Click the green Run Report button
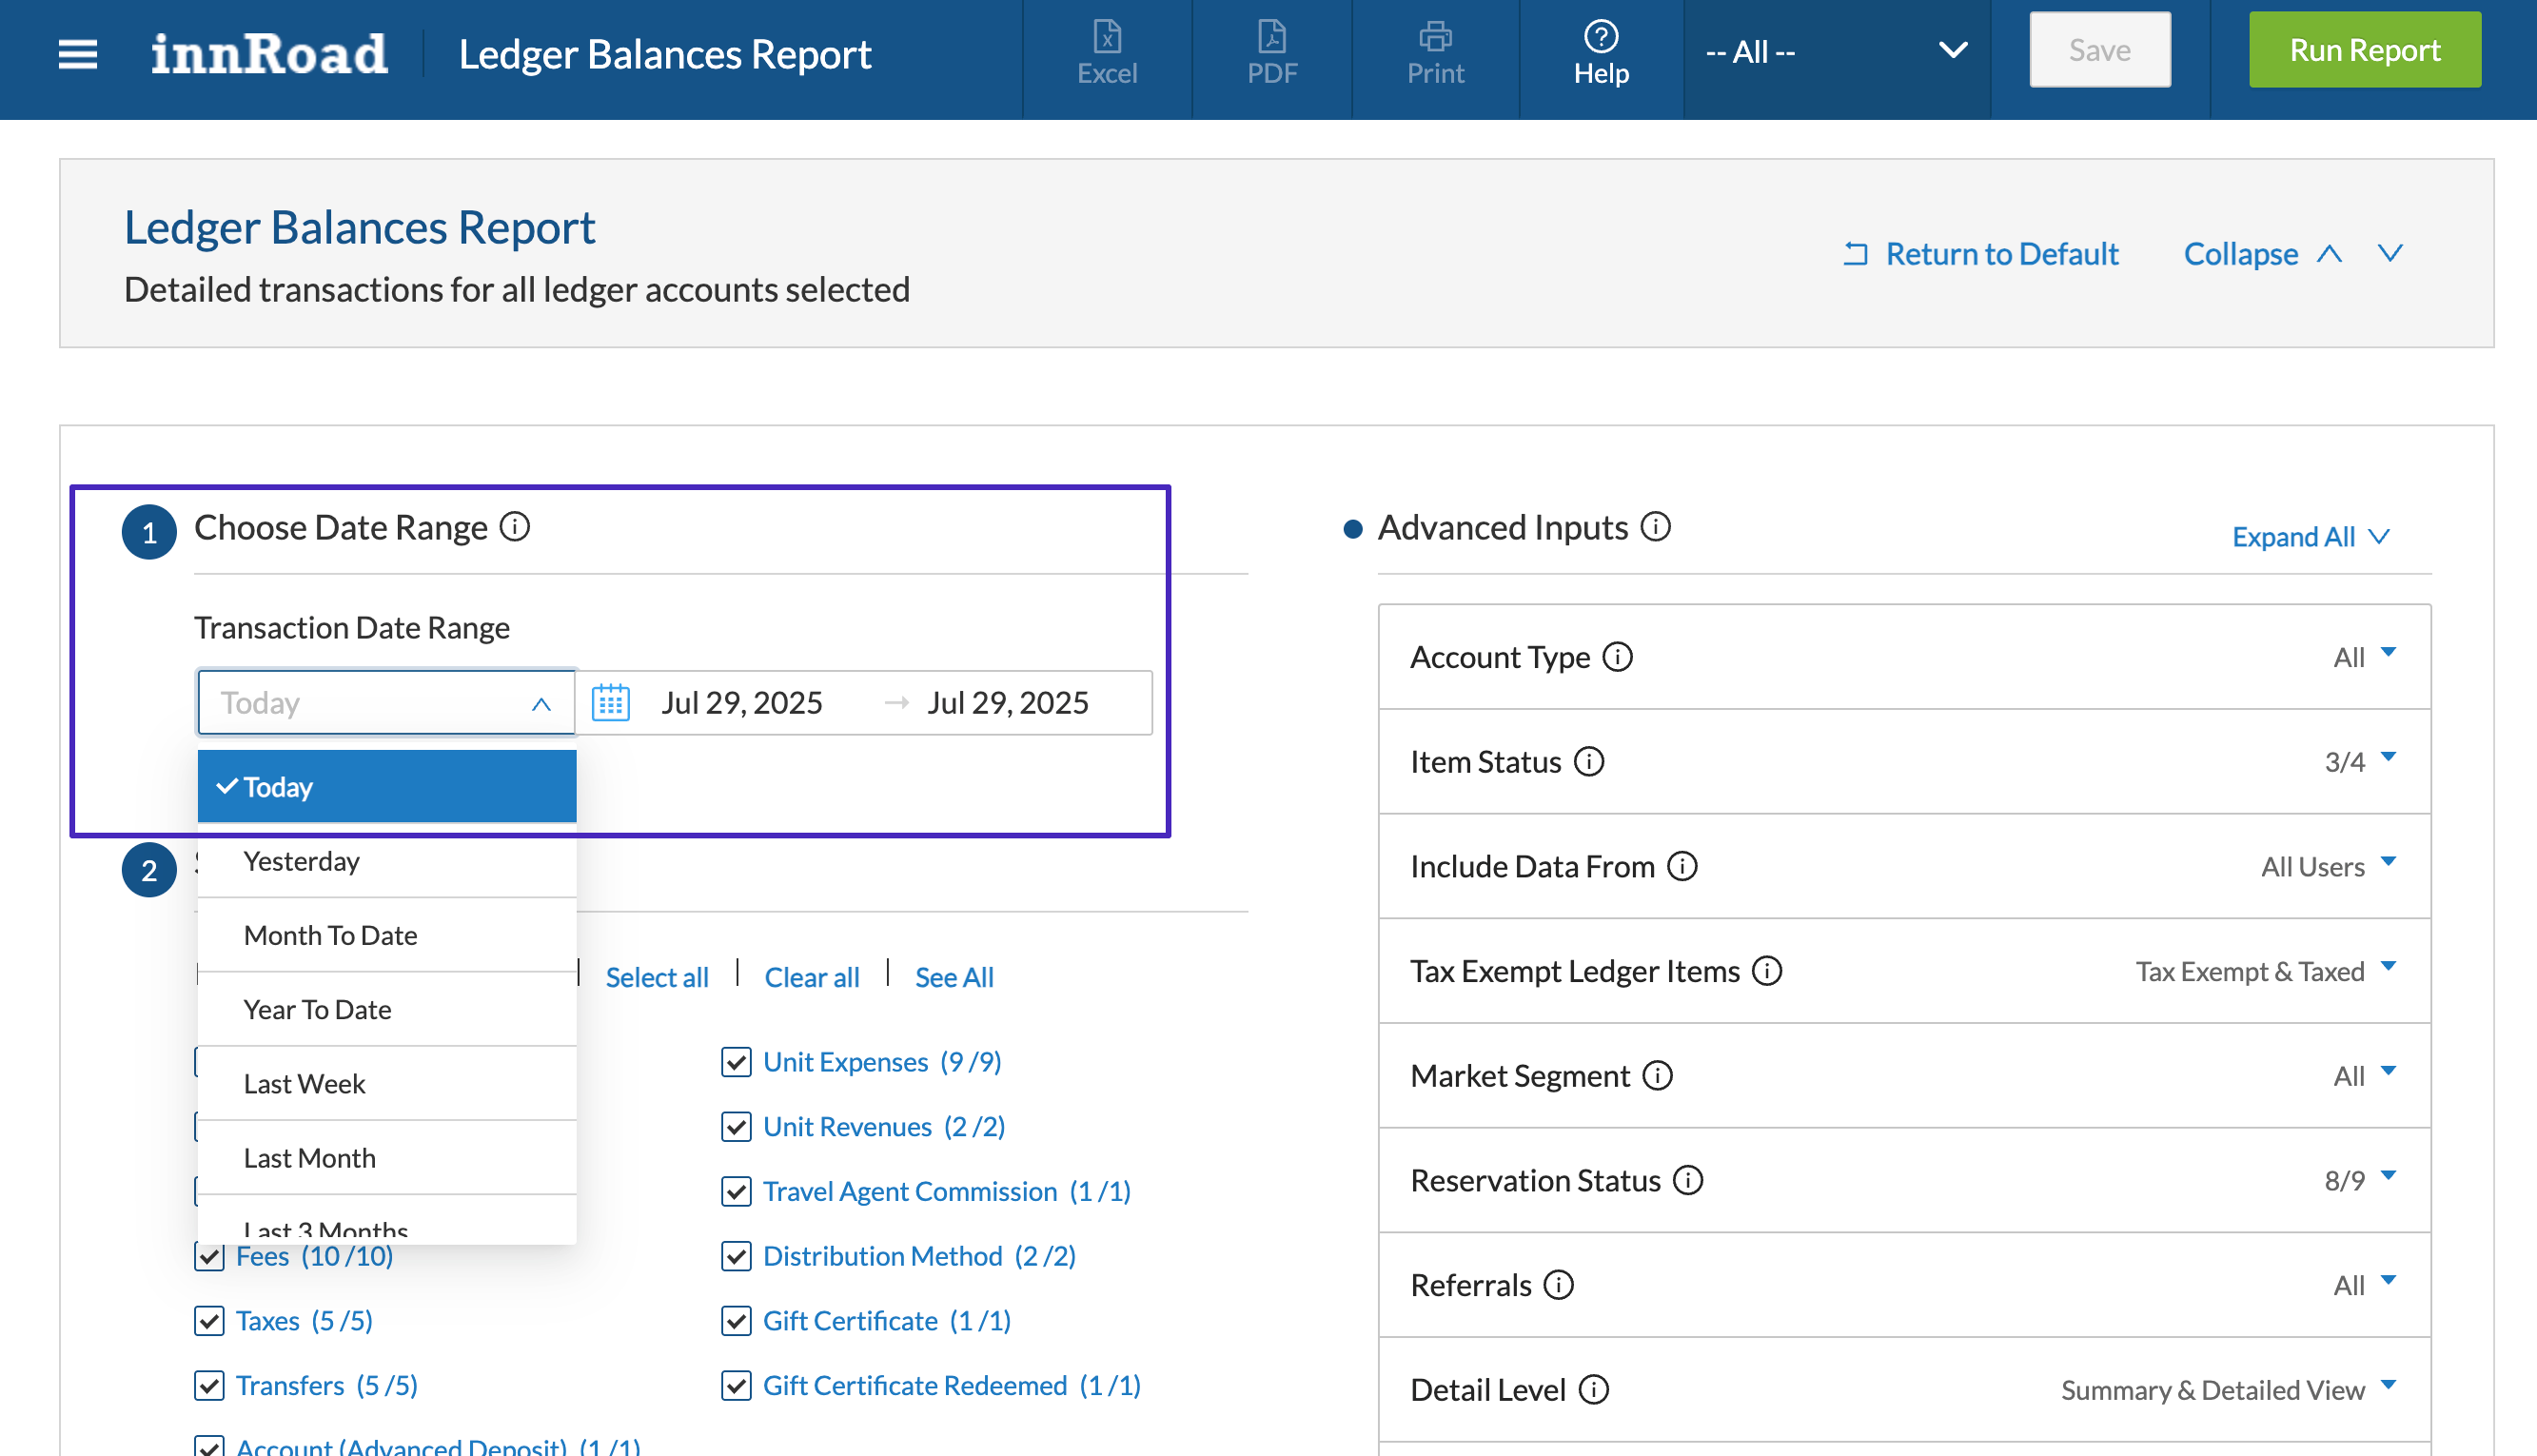This screenshot has height=1456, width=2537. 2363,50
